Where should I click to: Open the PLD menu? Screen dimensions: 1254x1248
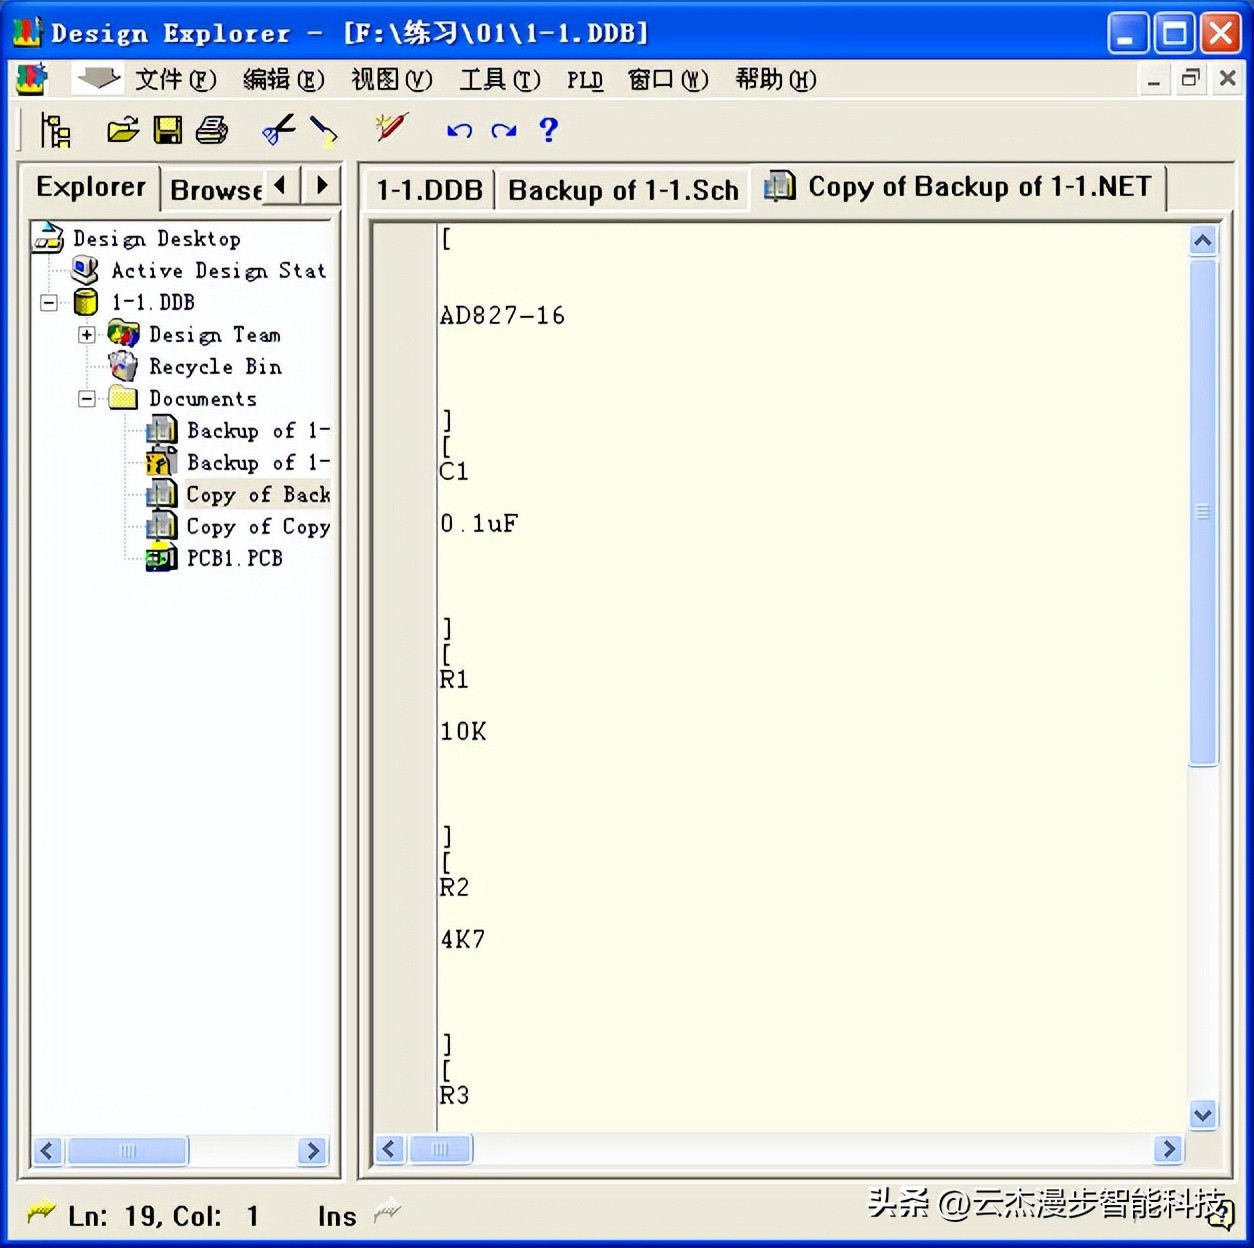(x=584, y=80)
